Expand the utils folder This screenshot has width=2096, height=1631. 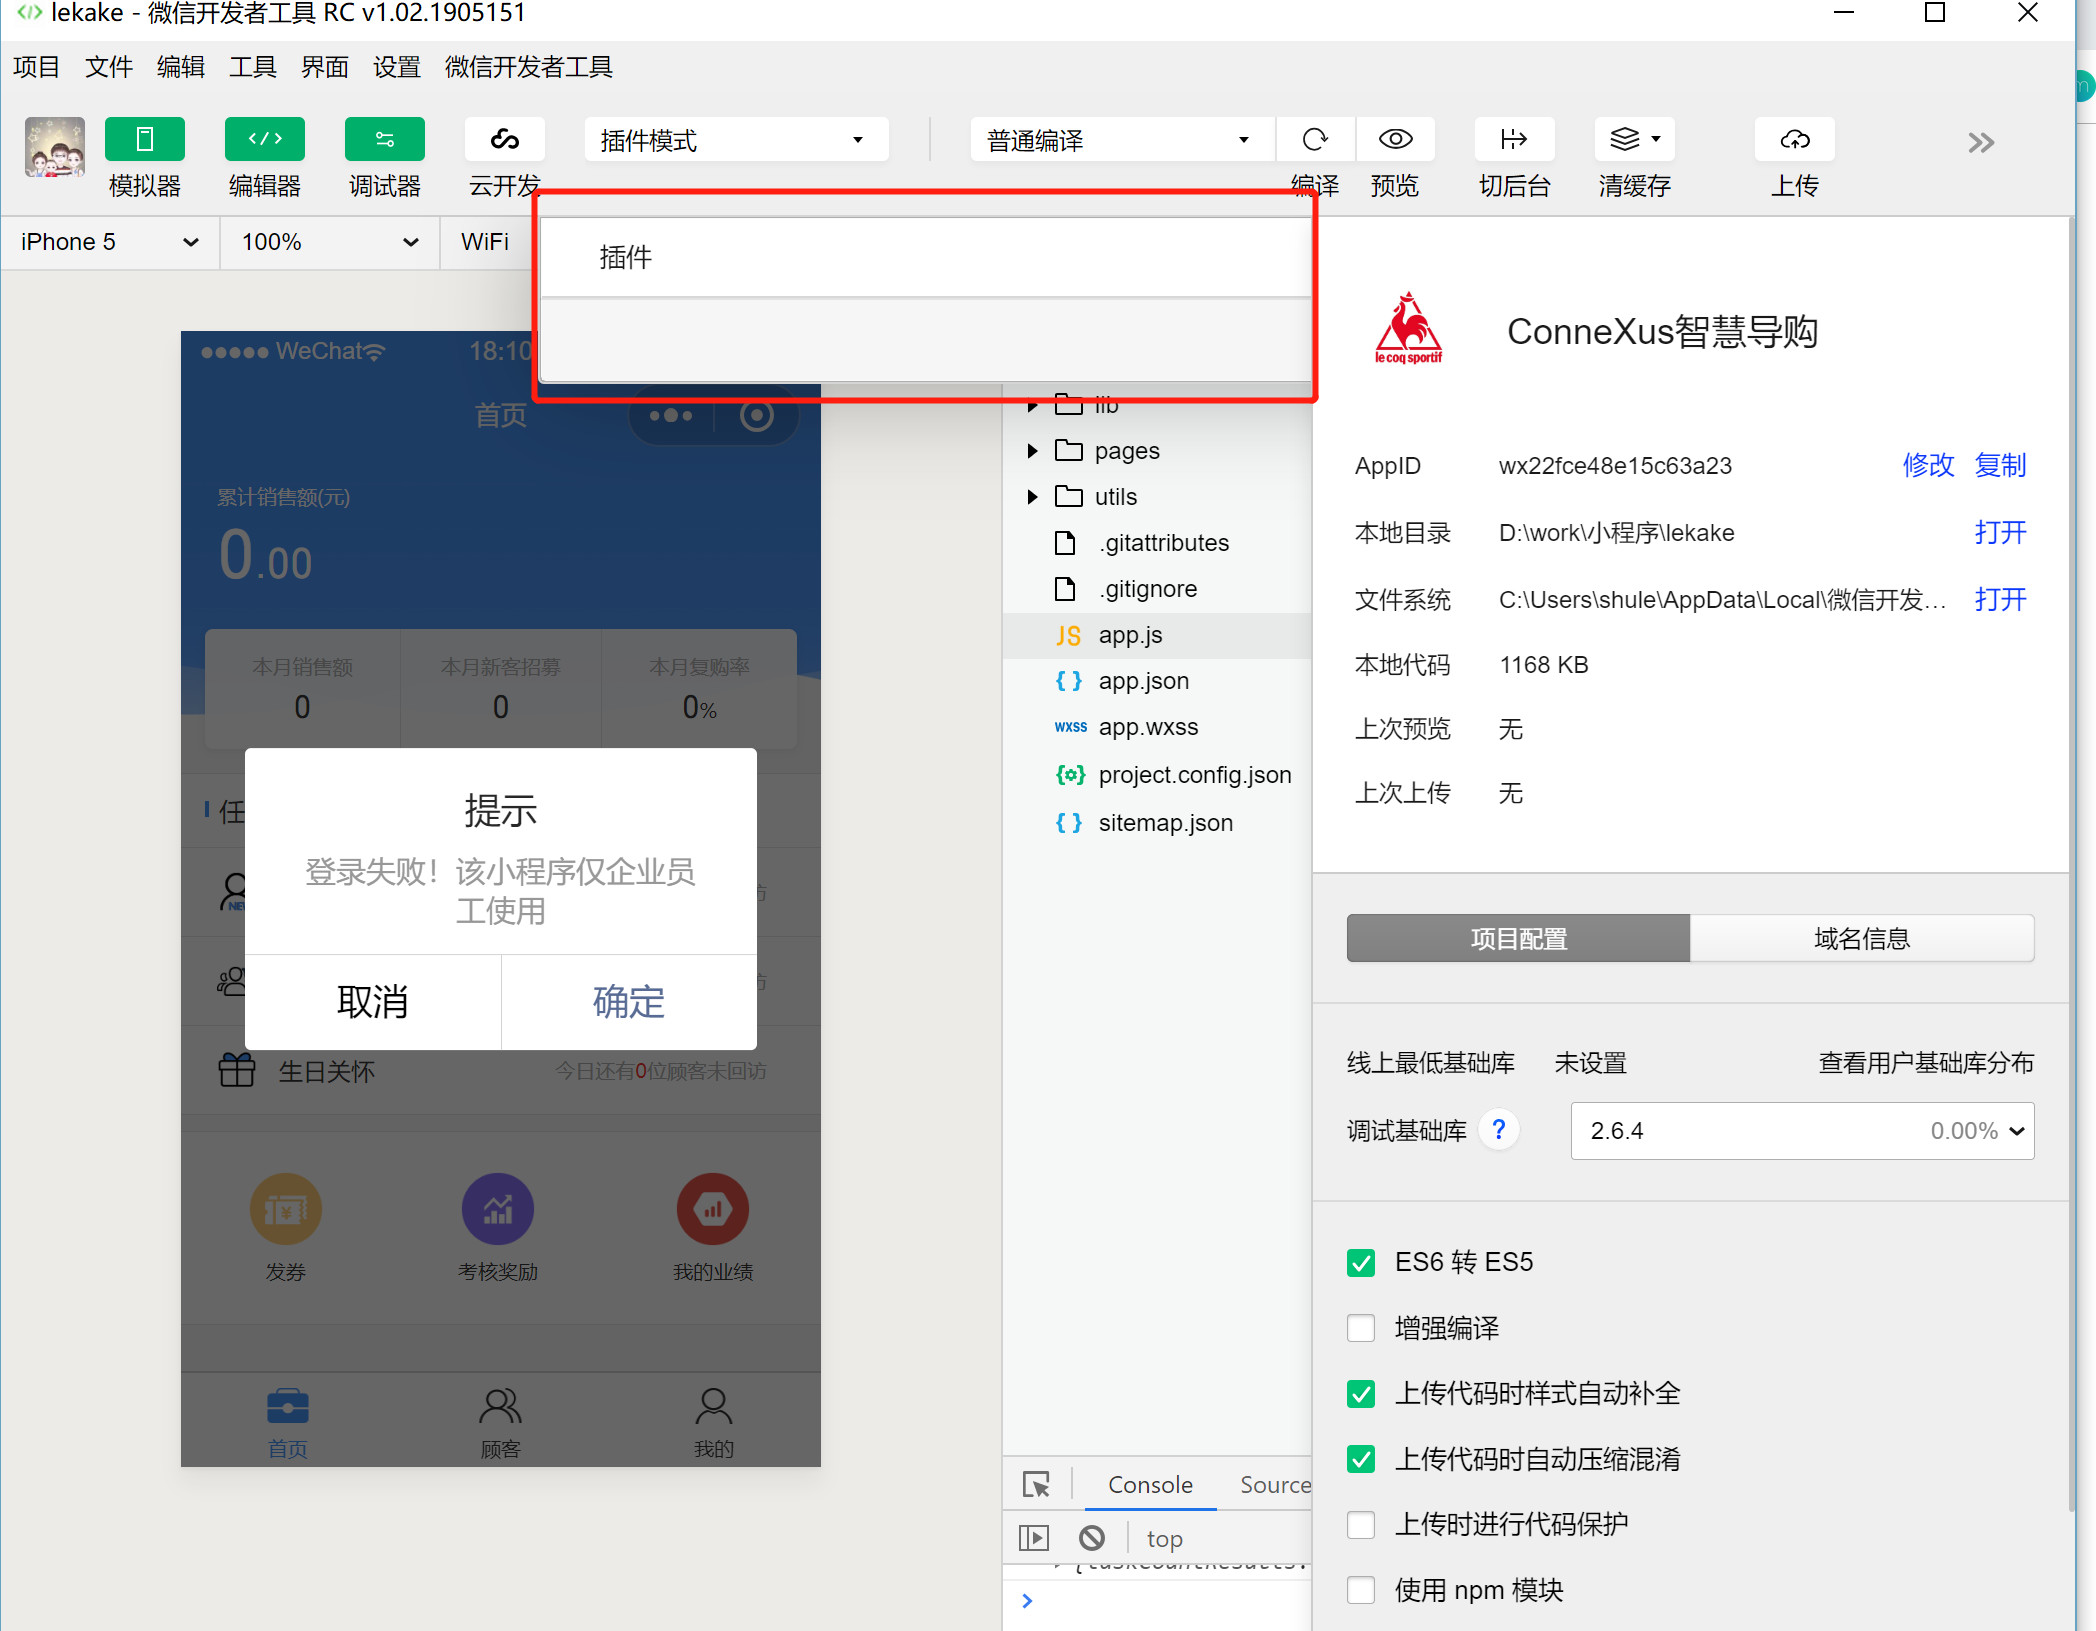pyautogui.click(x=1033, y=497)
